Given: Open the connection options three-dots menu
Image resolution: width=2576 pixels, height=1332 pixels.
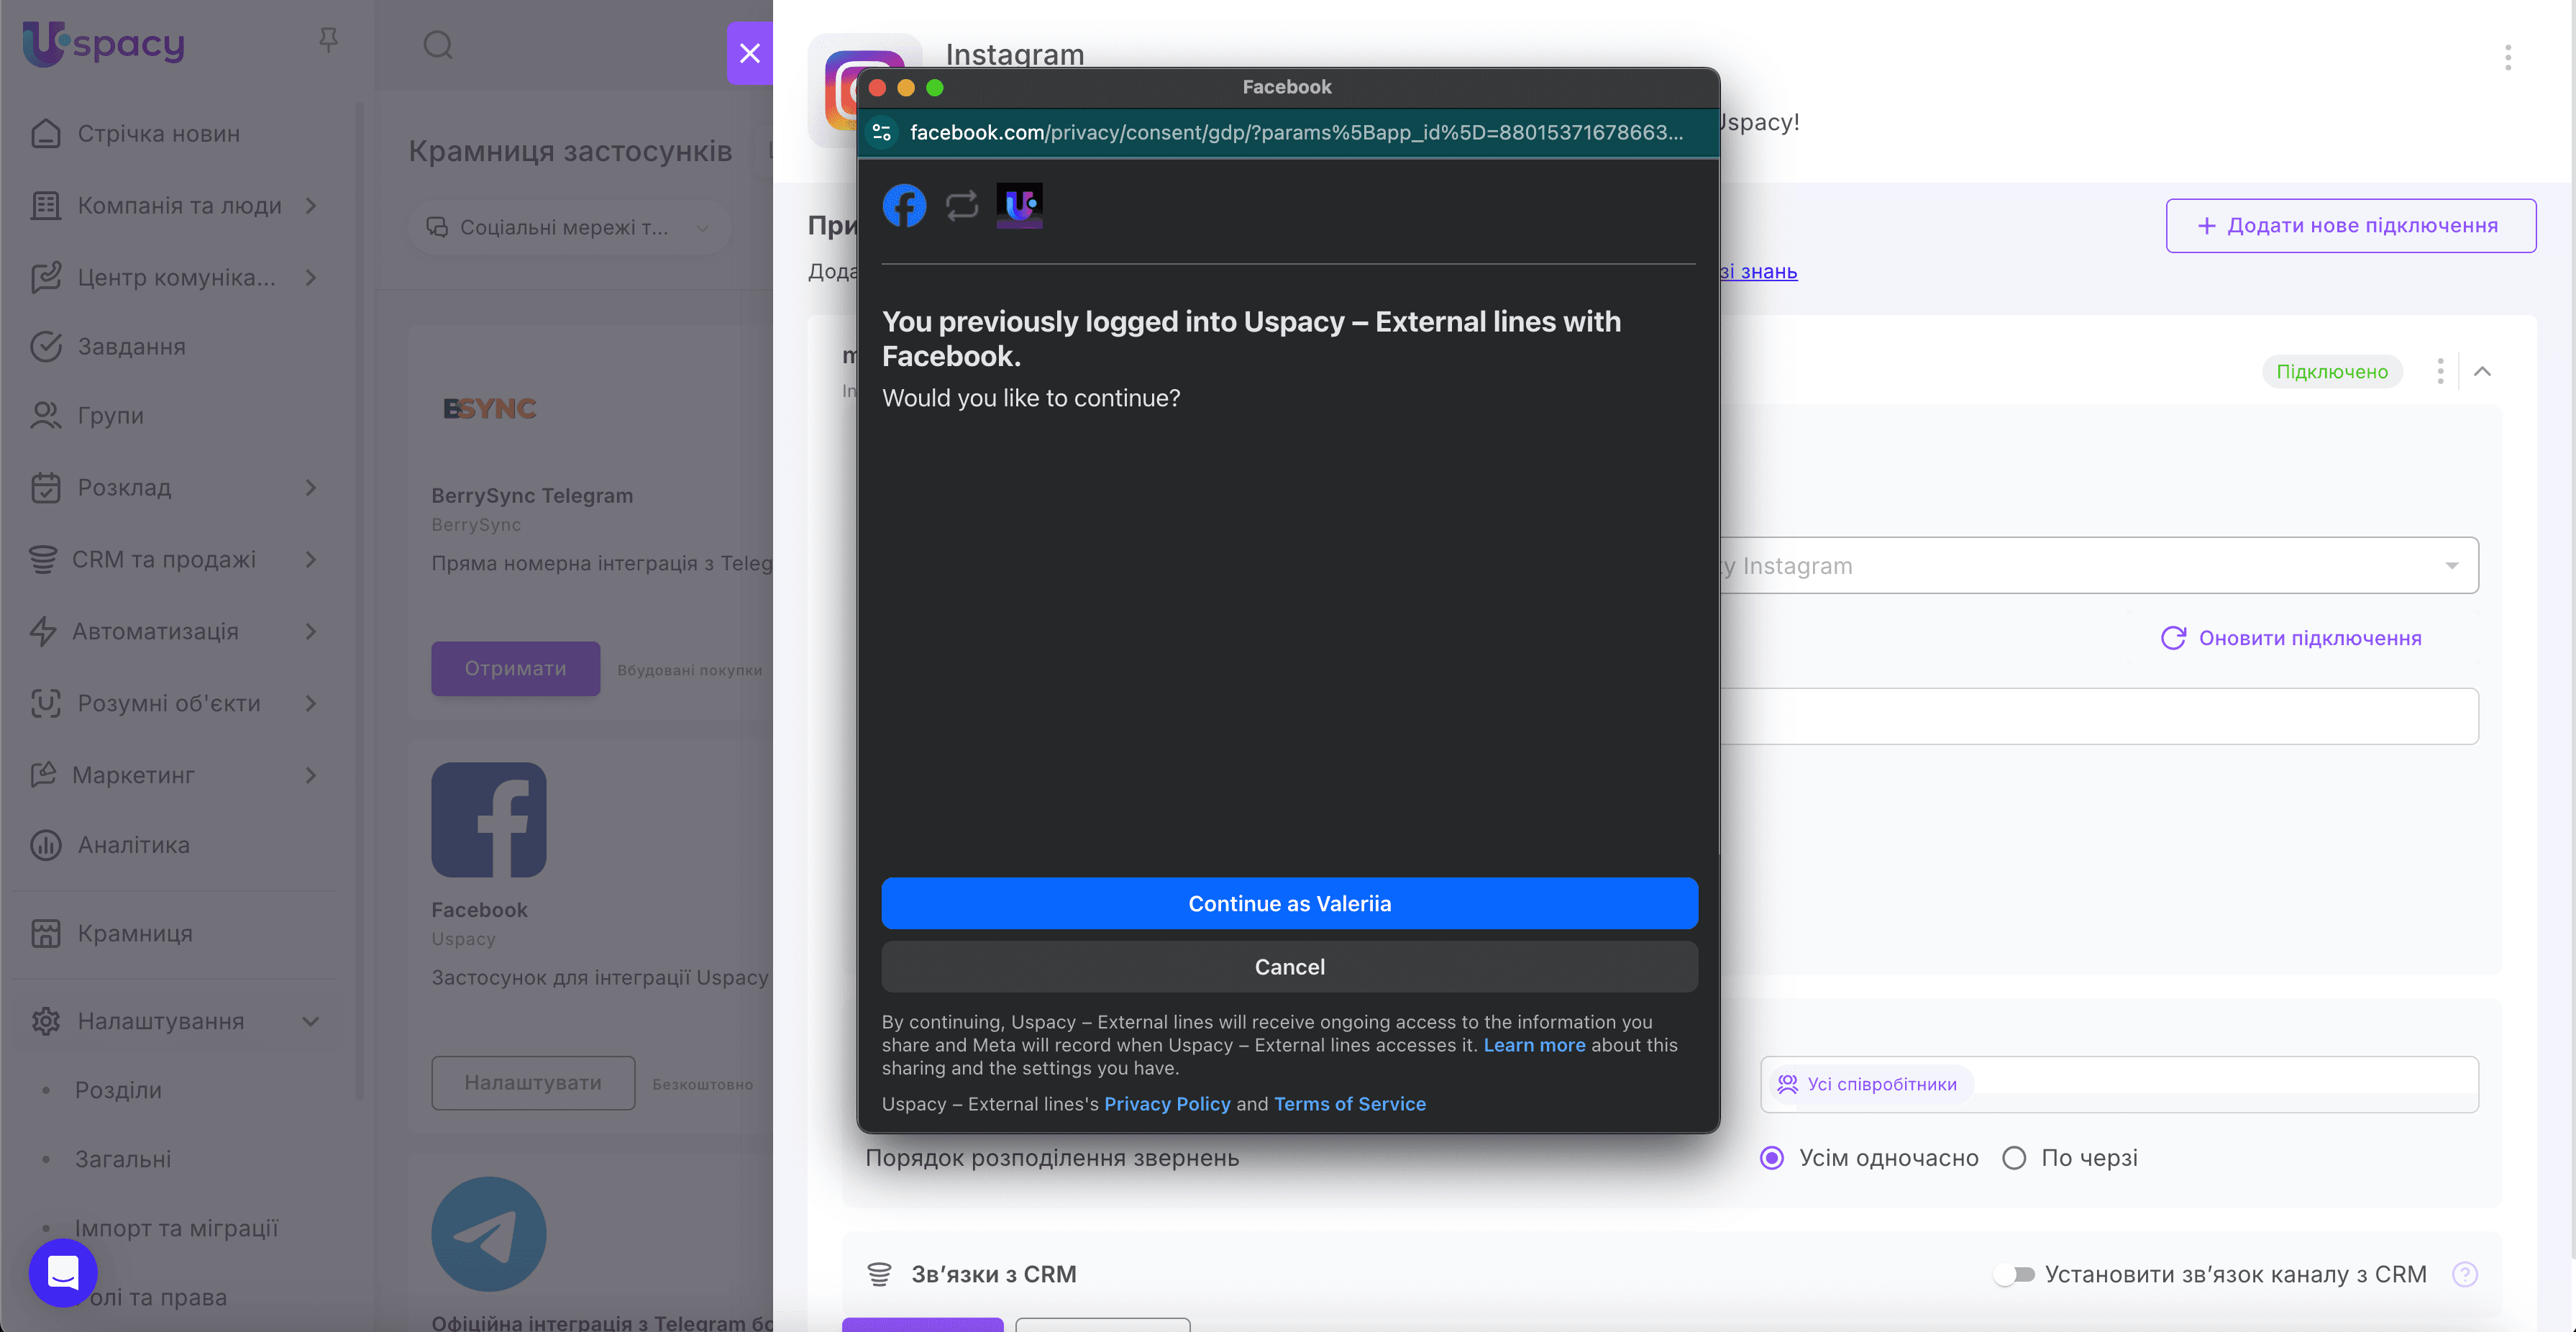Looking at the screenshot, I should [2440, 371].
